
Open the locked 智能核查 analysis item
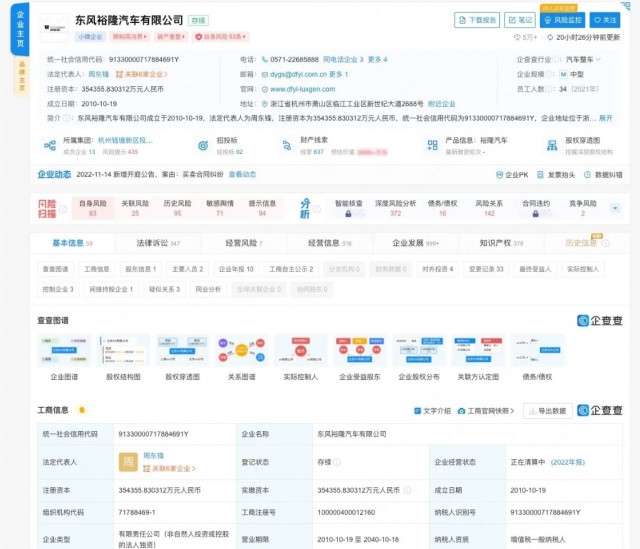[x=349, y=208]
